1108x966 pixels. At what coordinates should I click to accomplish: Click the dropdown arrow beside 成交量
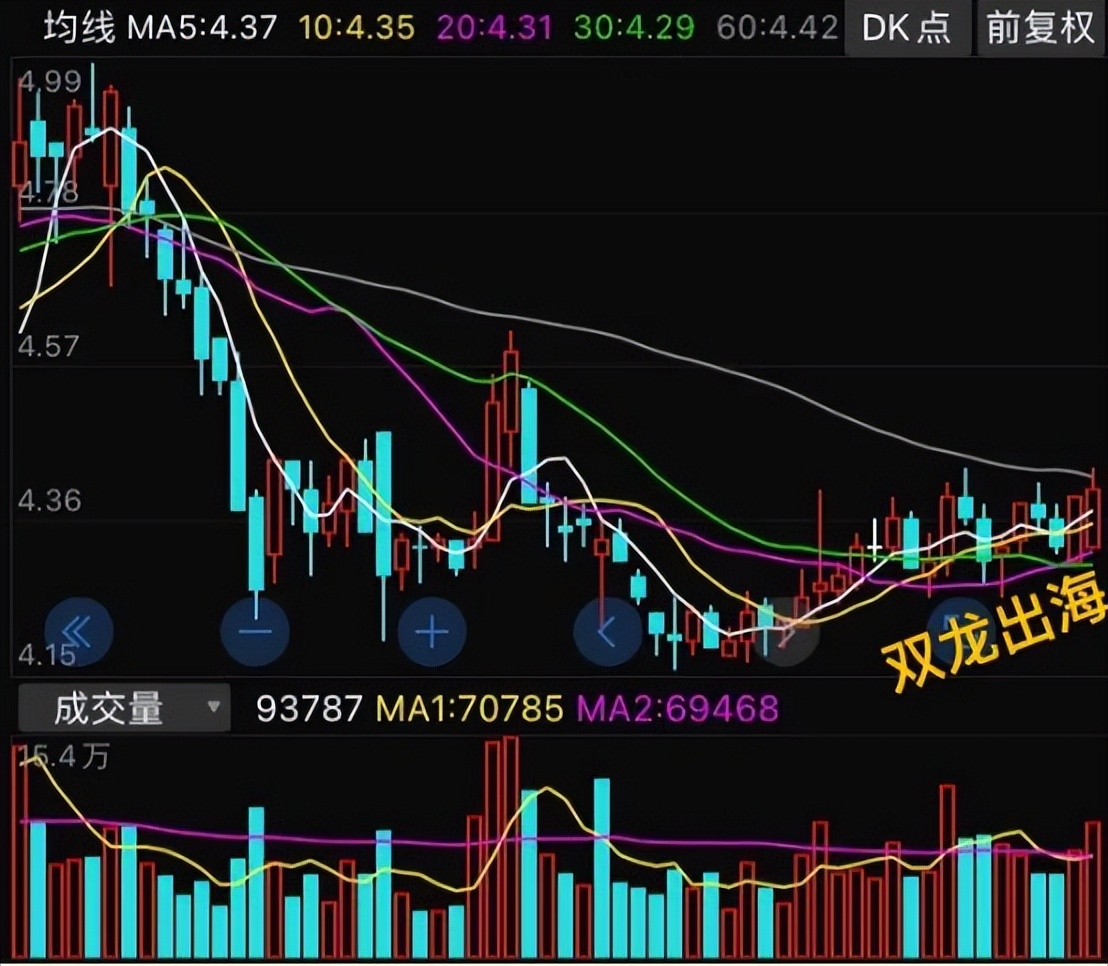pyautogui.click(x=213, y=707)
